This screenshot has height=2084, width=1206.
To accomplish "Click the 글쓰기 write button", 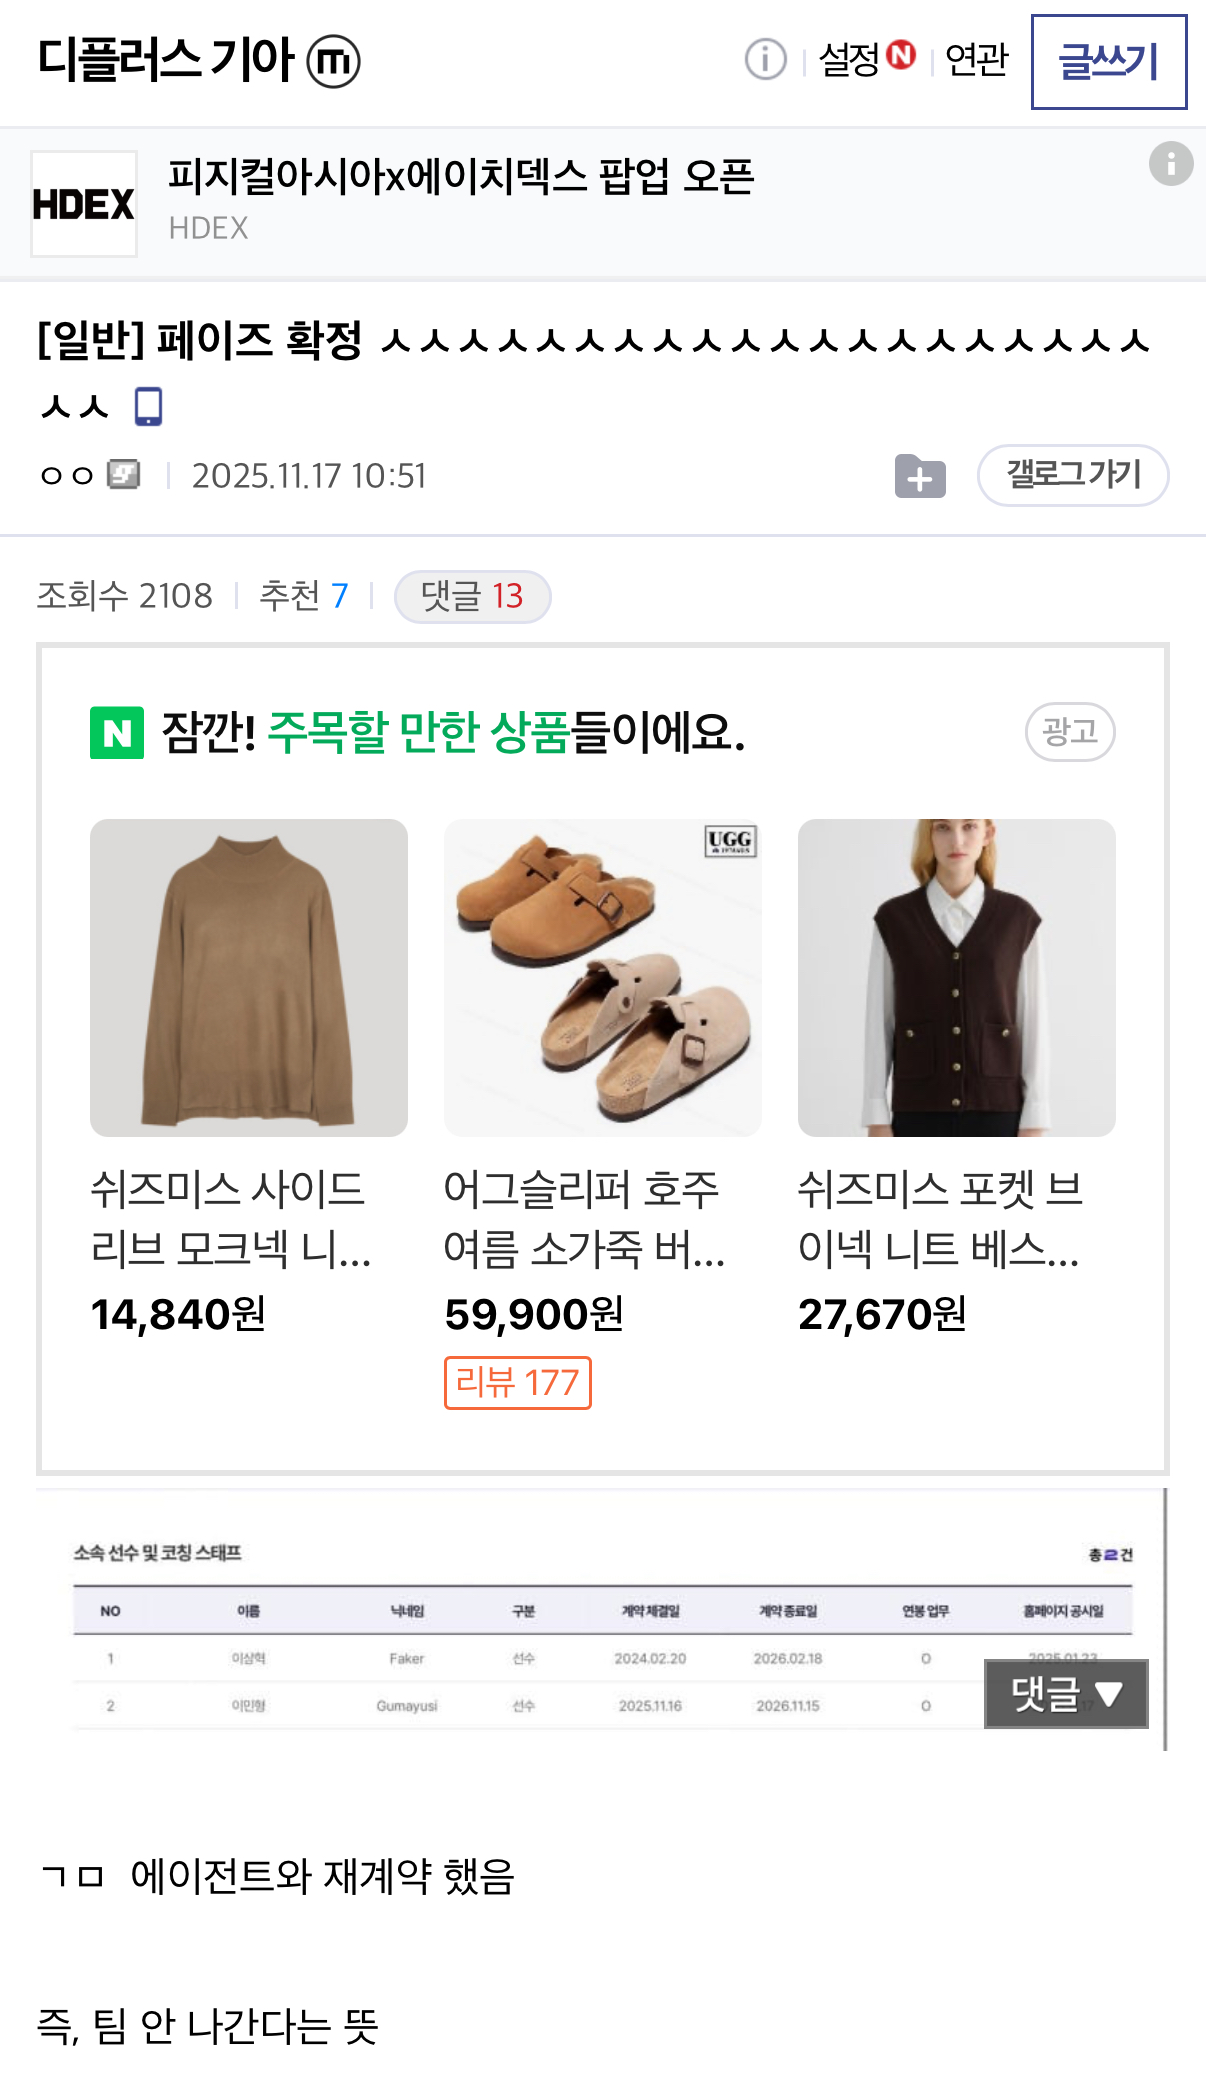I will coord(1108,62).
